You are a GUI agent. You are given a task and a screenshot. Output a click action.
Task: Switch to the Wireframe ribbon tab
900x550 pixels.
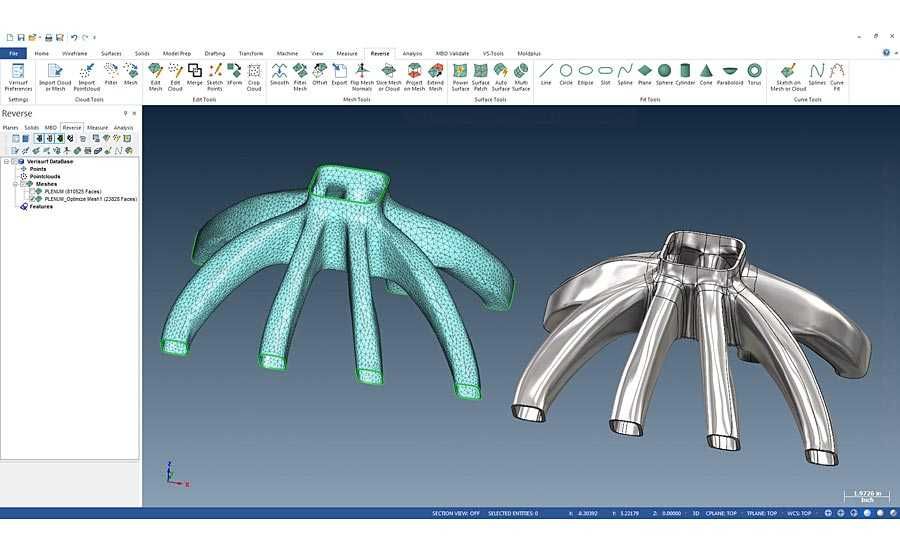75,53
